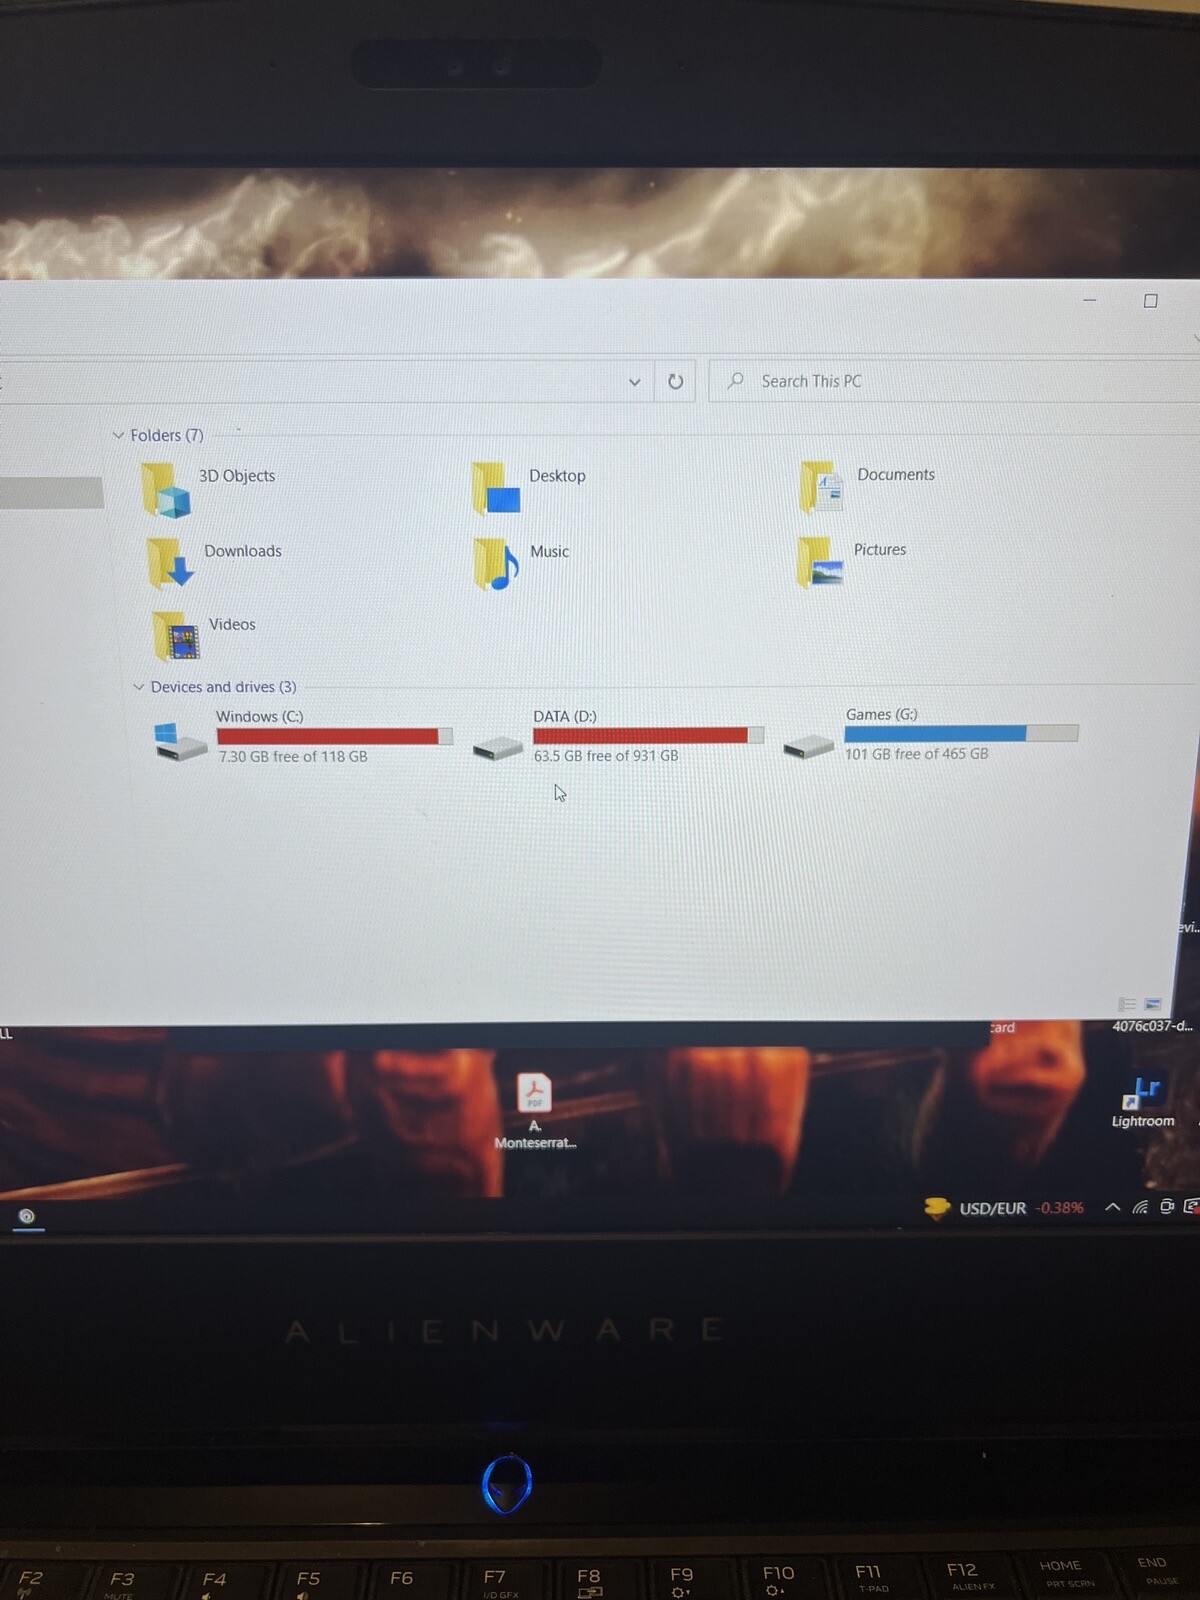The width and height of the screenshot is (1200, 1600).
Task: Click into Search This PC field
Action: 953,381
